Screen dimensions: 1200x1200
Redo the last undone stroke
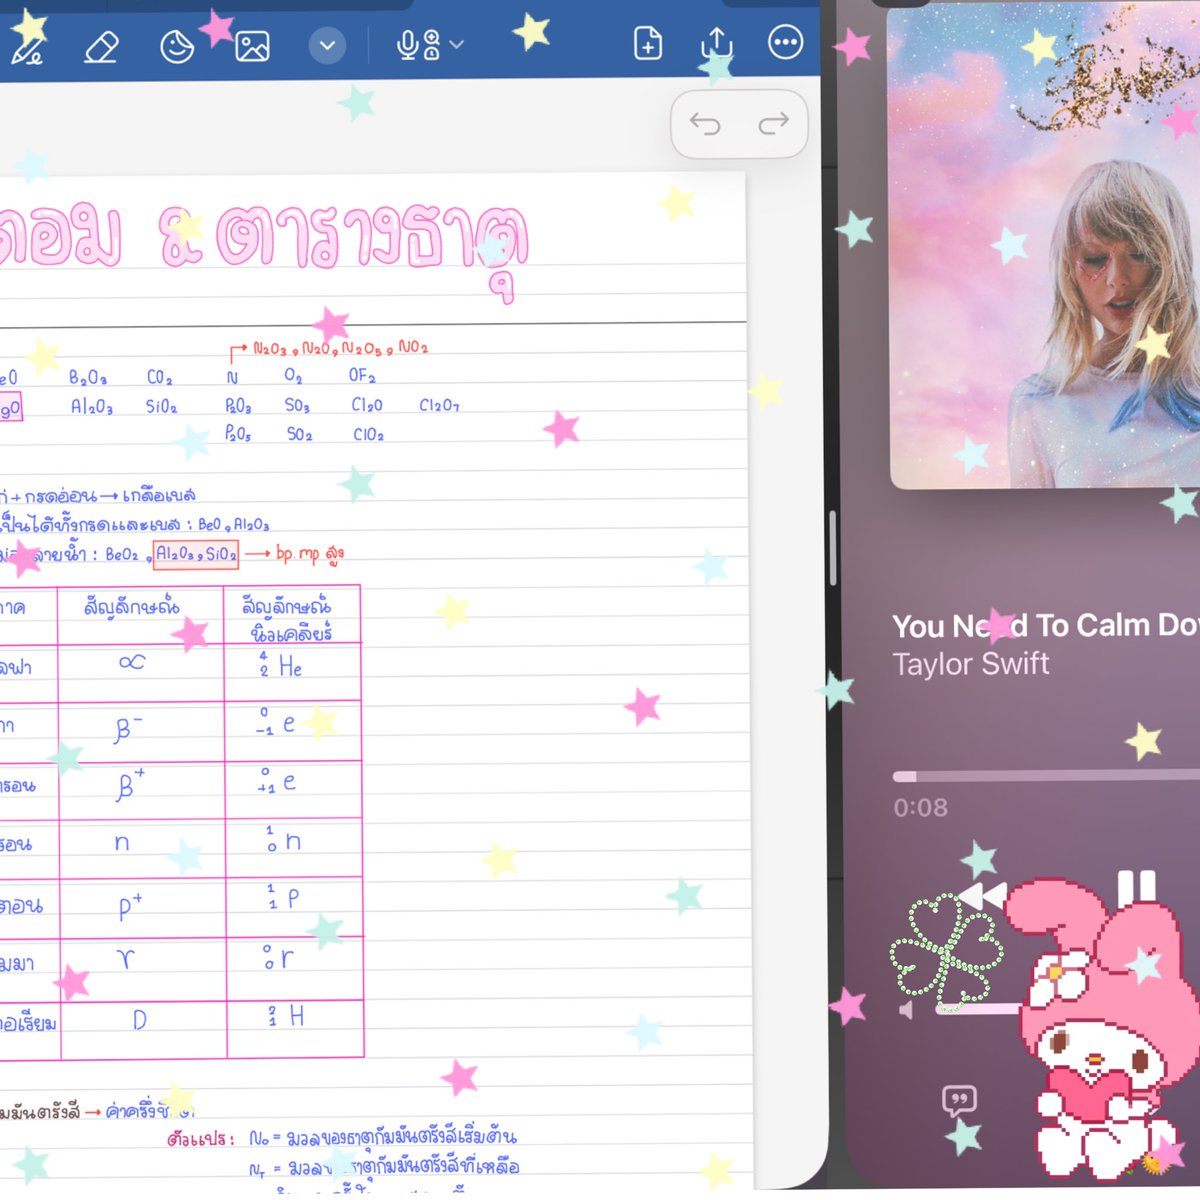click(x=773, y=124)
